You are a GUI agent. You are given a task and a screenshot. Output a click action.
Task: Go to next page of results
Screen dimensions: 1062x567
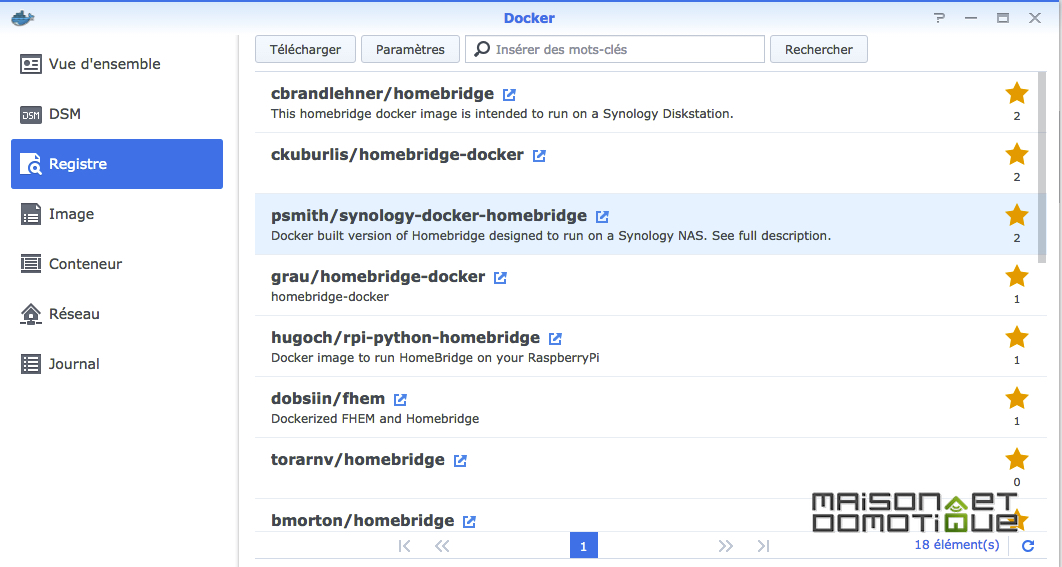pyautogui.click(x=725, y=546)
